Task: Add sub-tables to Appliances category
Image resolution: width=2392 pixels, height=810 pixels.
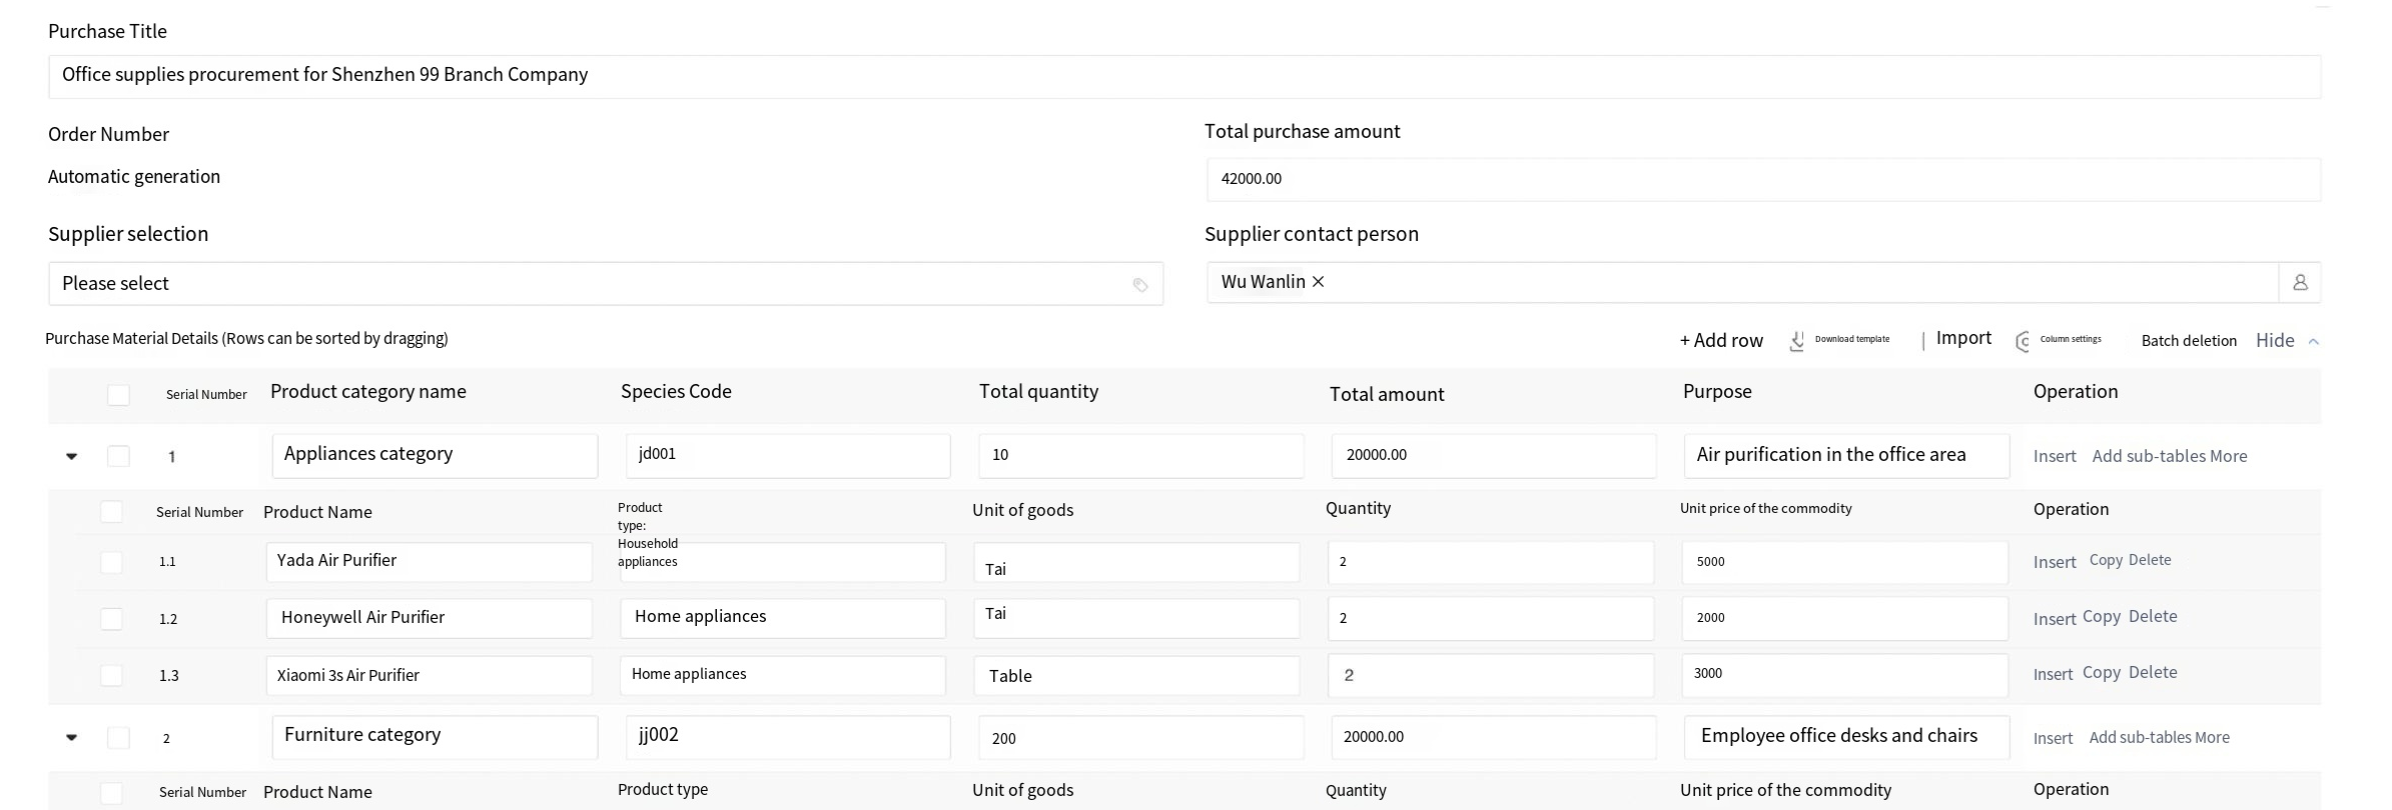Action: coord(2148,456)
